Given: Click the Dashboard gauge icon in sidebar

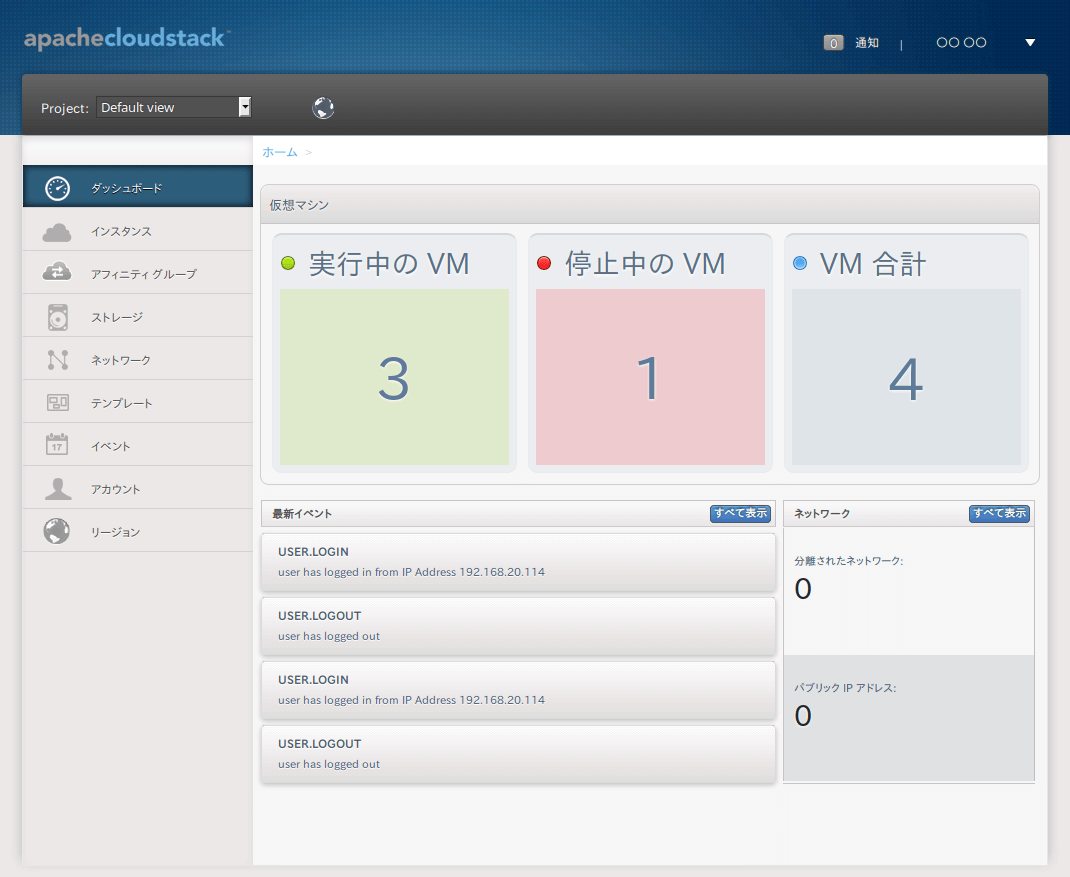Looking at the screenshot, I should click(58, 188).
